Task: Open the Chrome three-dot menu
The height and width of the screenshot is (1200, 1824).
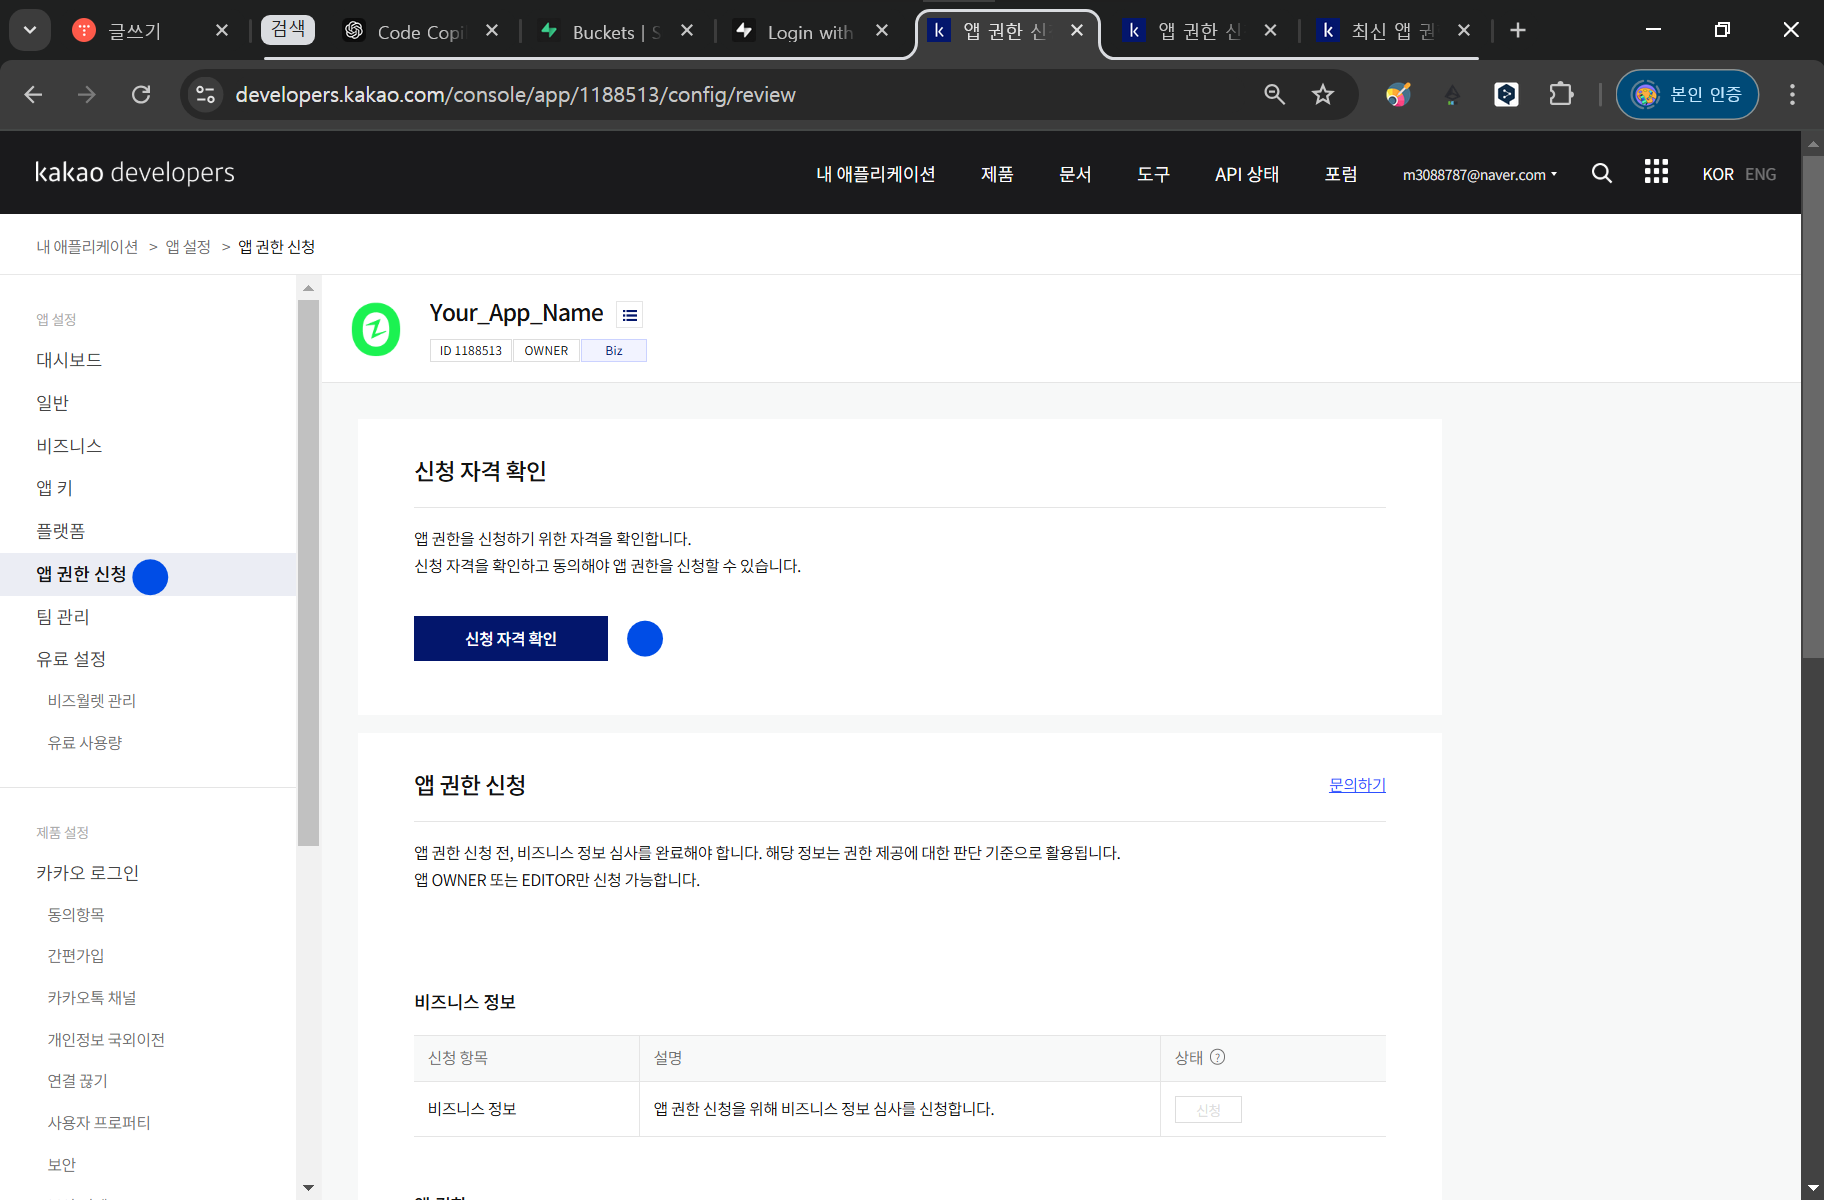Action: tap(1792, 94)
